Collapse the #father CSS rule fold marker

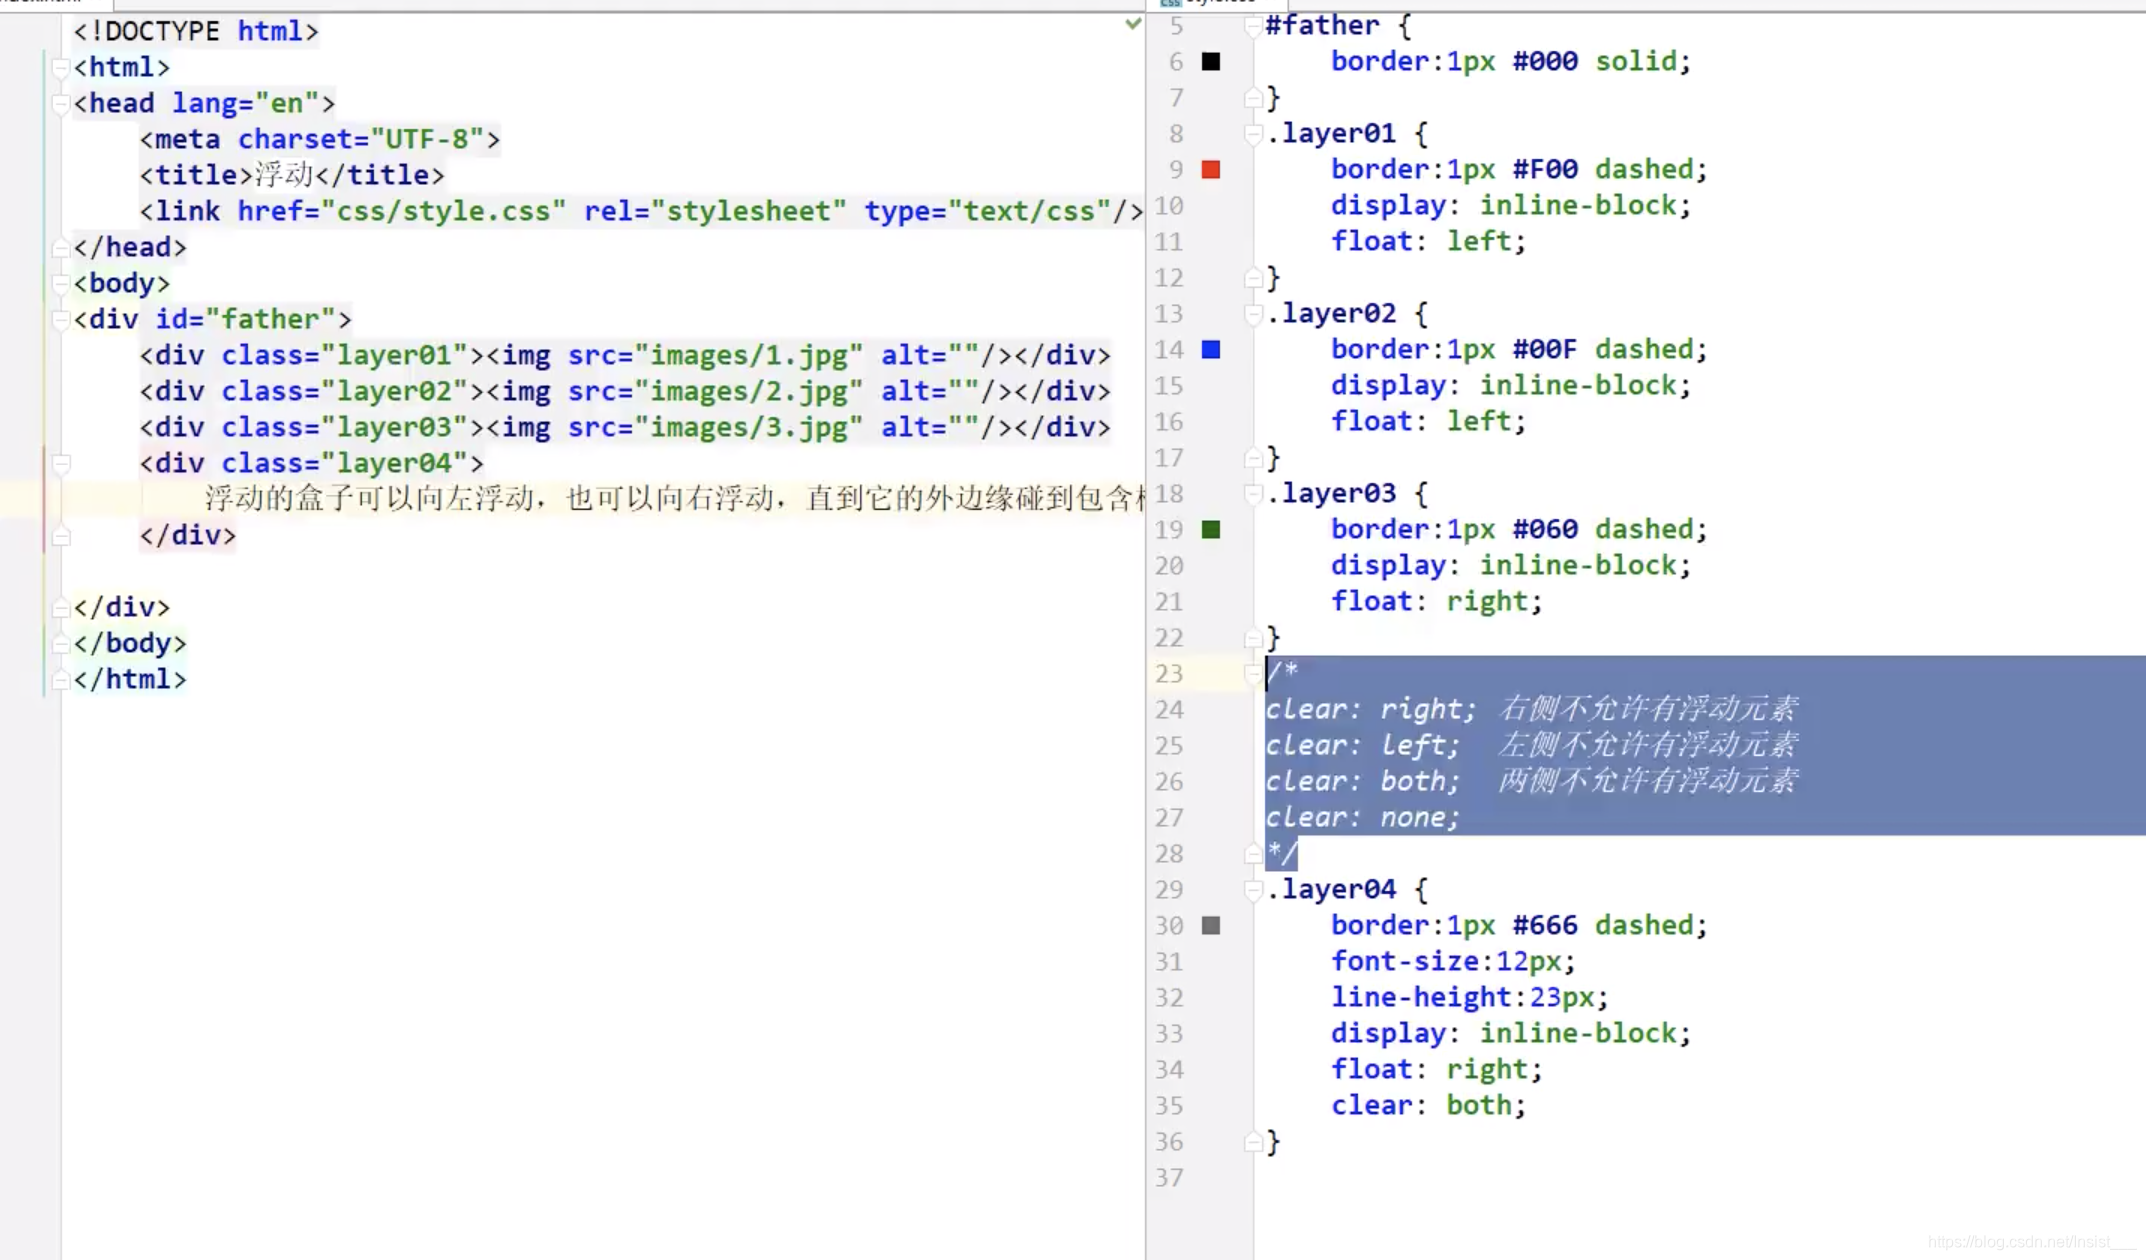(x=1252, y=26)
